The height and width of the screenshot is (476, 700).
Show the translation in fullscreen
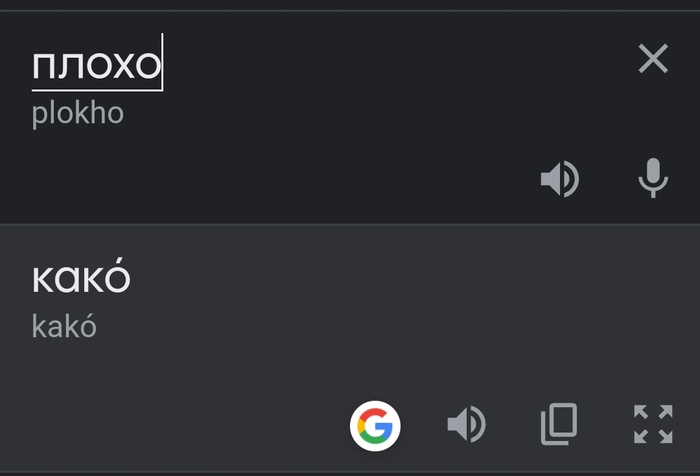(653, 426)
